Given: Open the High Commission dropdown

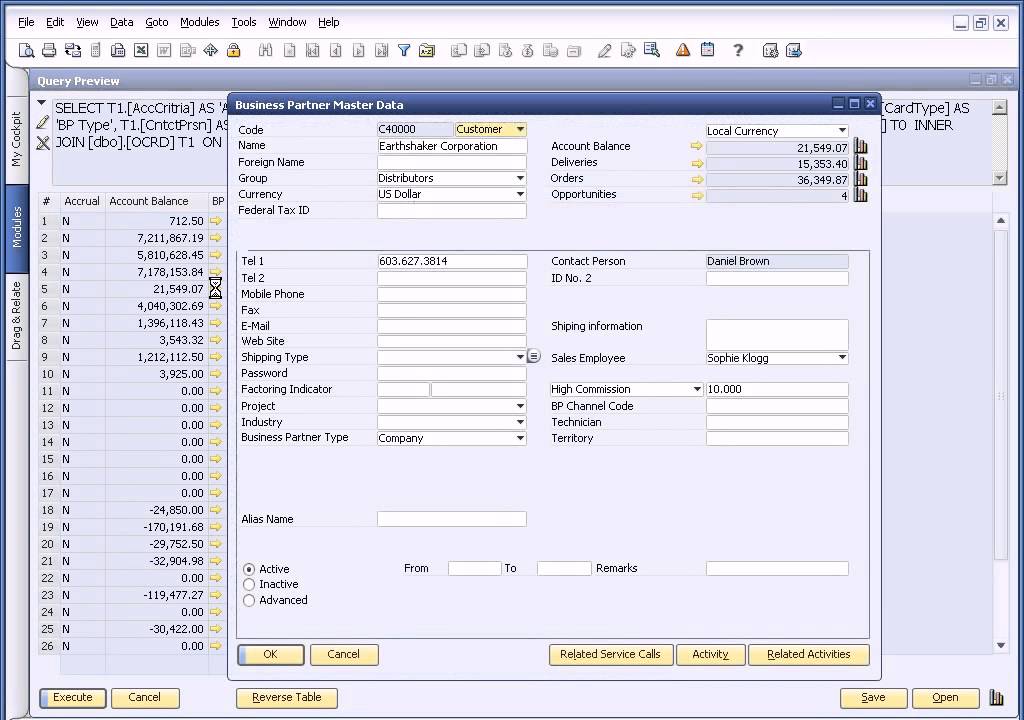Looking at the screenshot, I should [697, 389].
